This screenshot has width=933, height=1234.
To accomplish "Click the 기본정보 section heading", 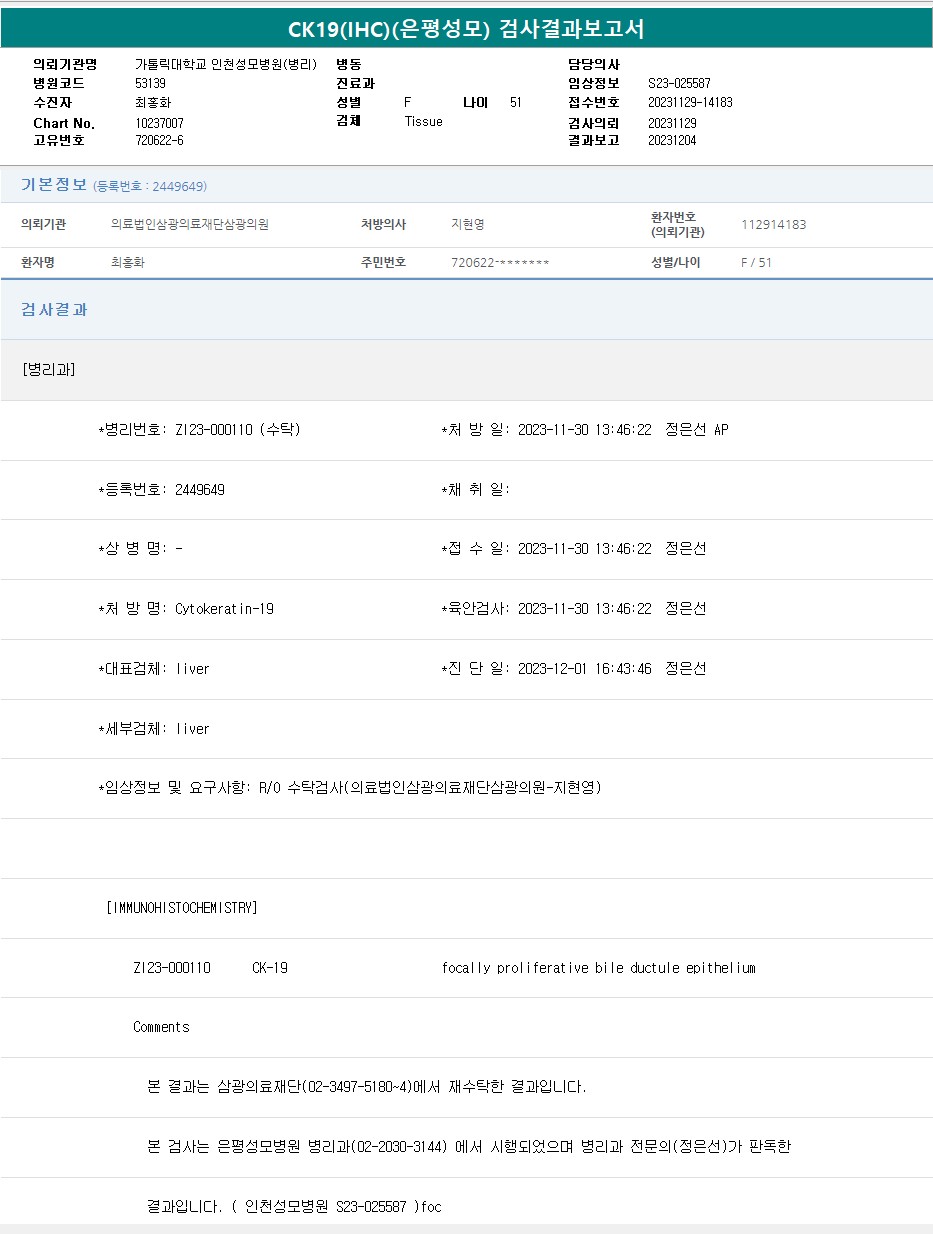I will tap(54, 185).
